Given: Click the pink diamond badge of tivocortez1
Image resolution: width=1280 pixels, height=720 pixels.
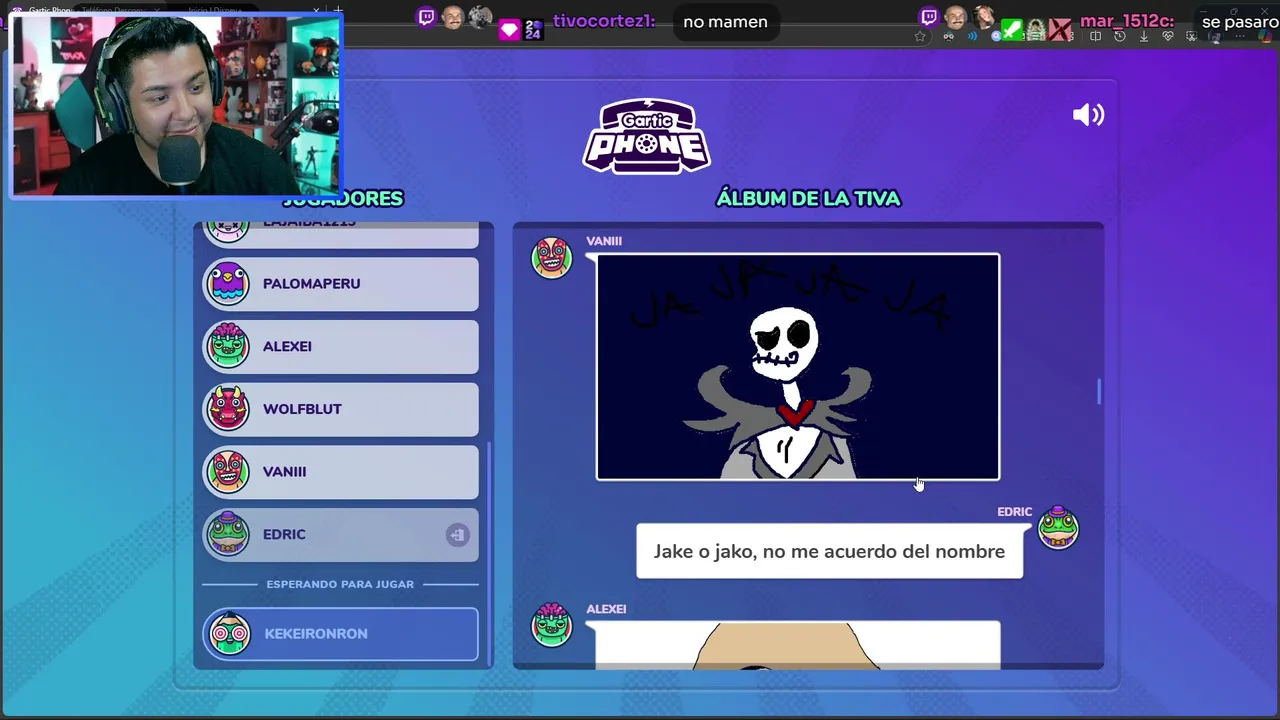Looking at the screenshot, I should [x=510, y=30].
